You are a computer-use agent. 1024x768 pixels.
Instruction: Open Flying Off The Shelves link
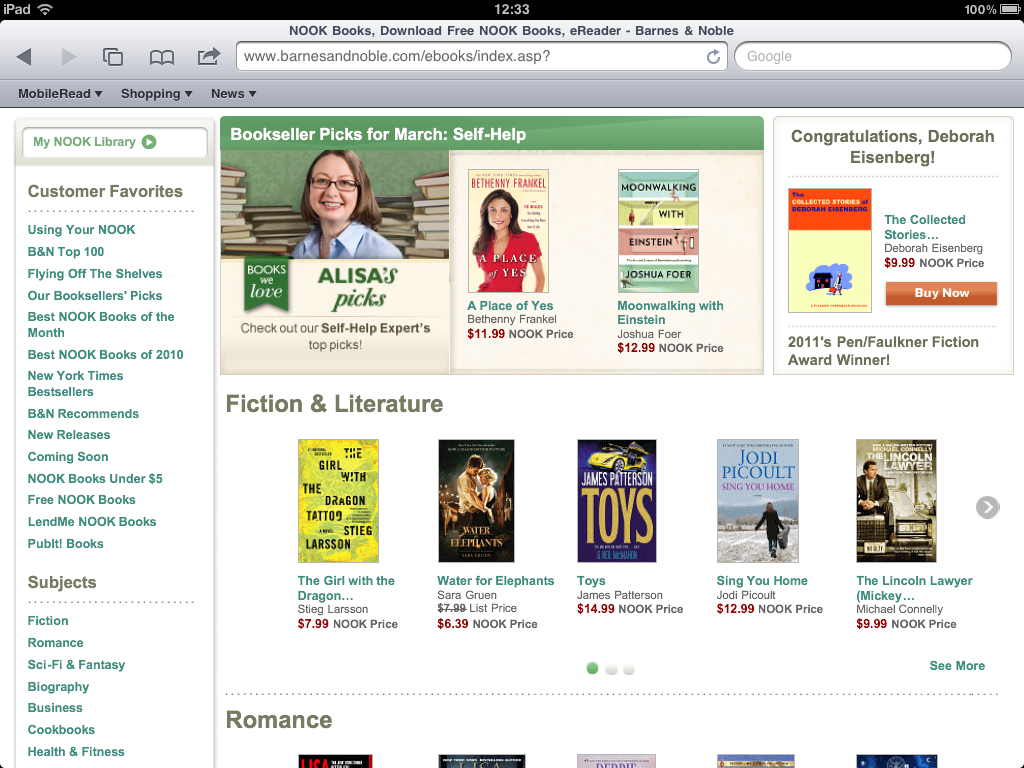click(x=95, y=274)
